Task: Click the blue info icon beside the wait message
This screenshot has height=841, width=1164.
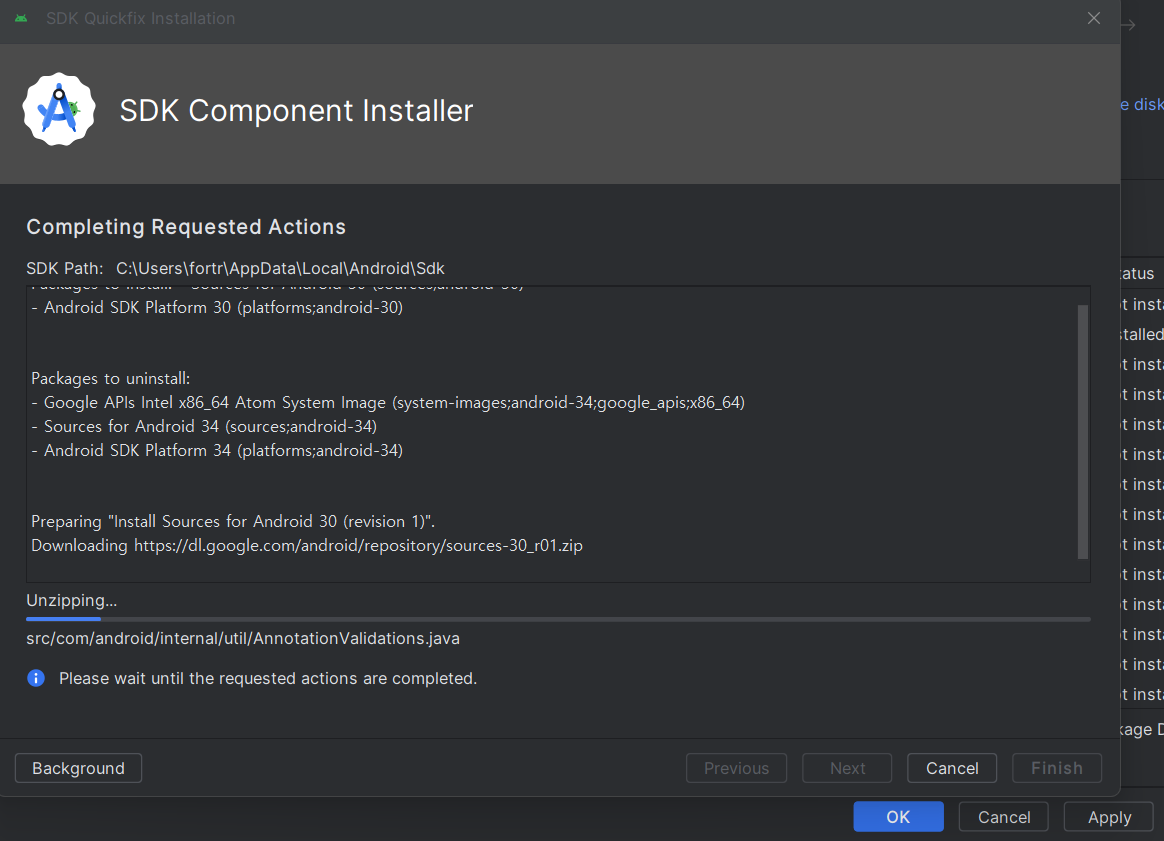Action: (36, 678)
